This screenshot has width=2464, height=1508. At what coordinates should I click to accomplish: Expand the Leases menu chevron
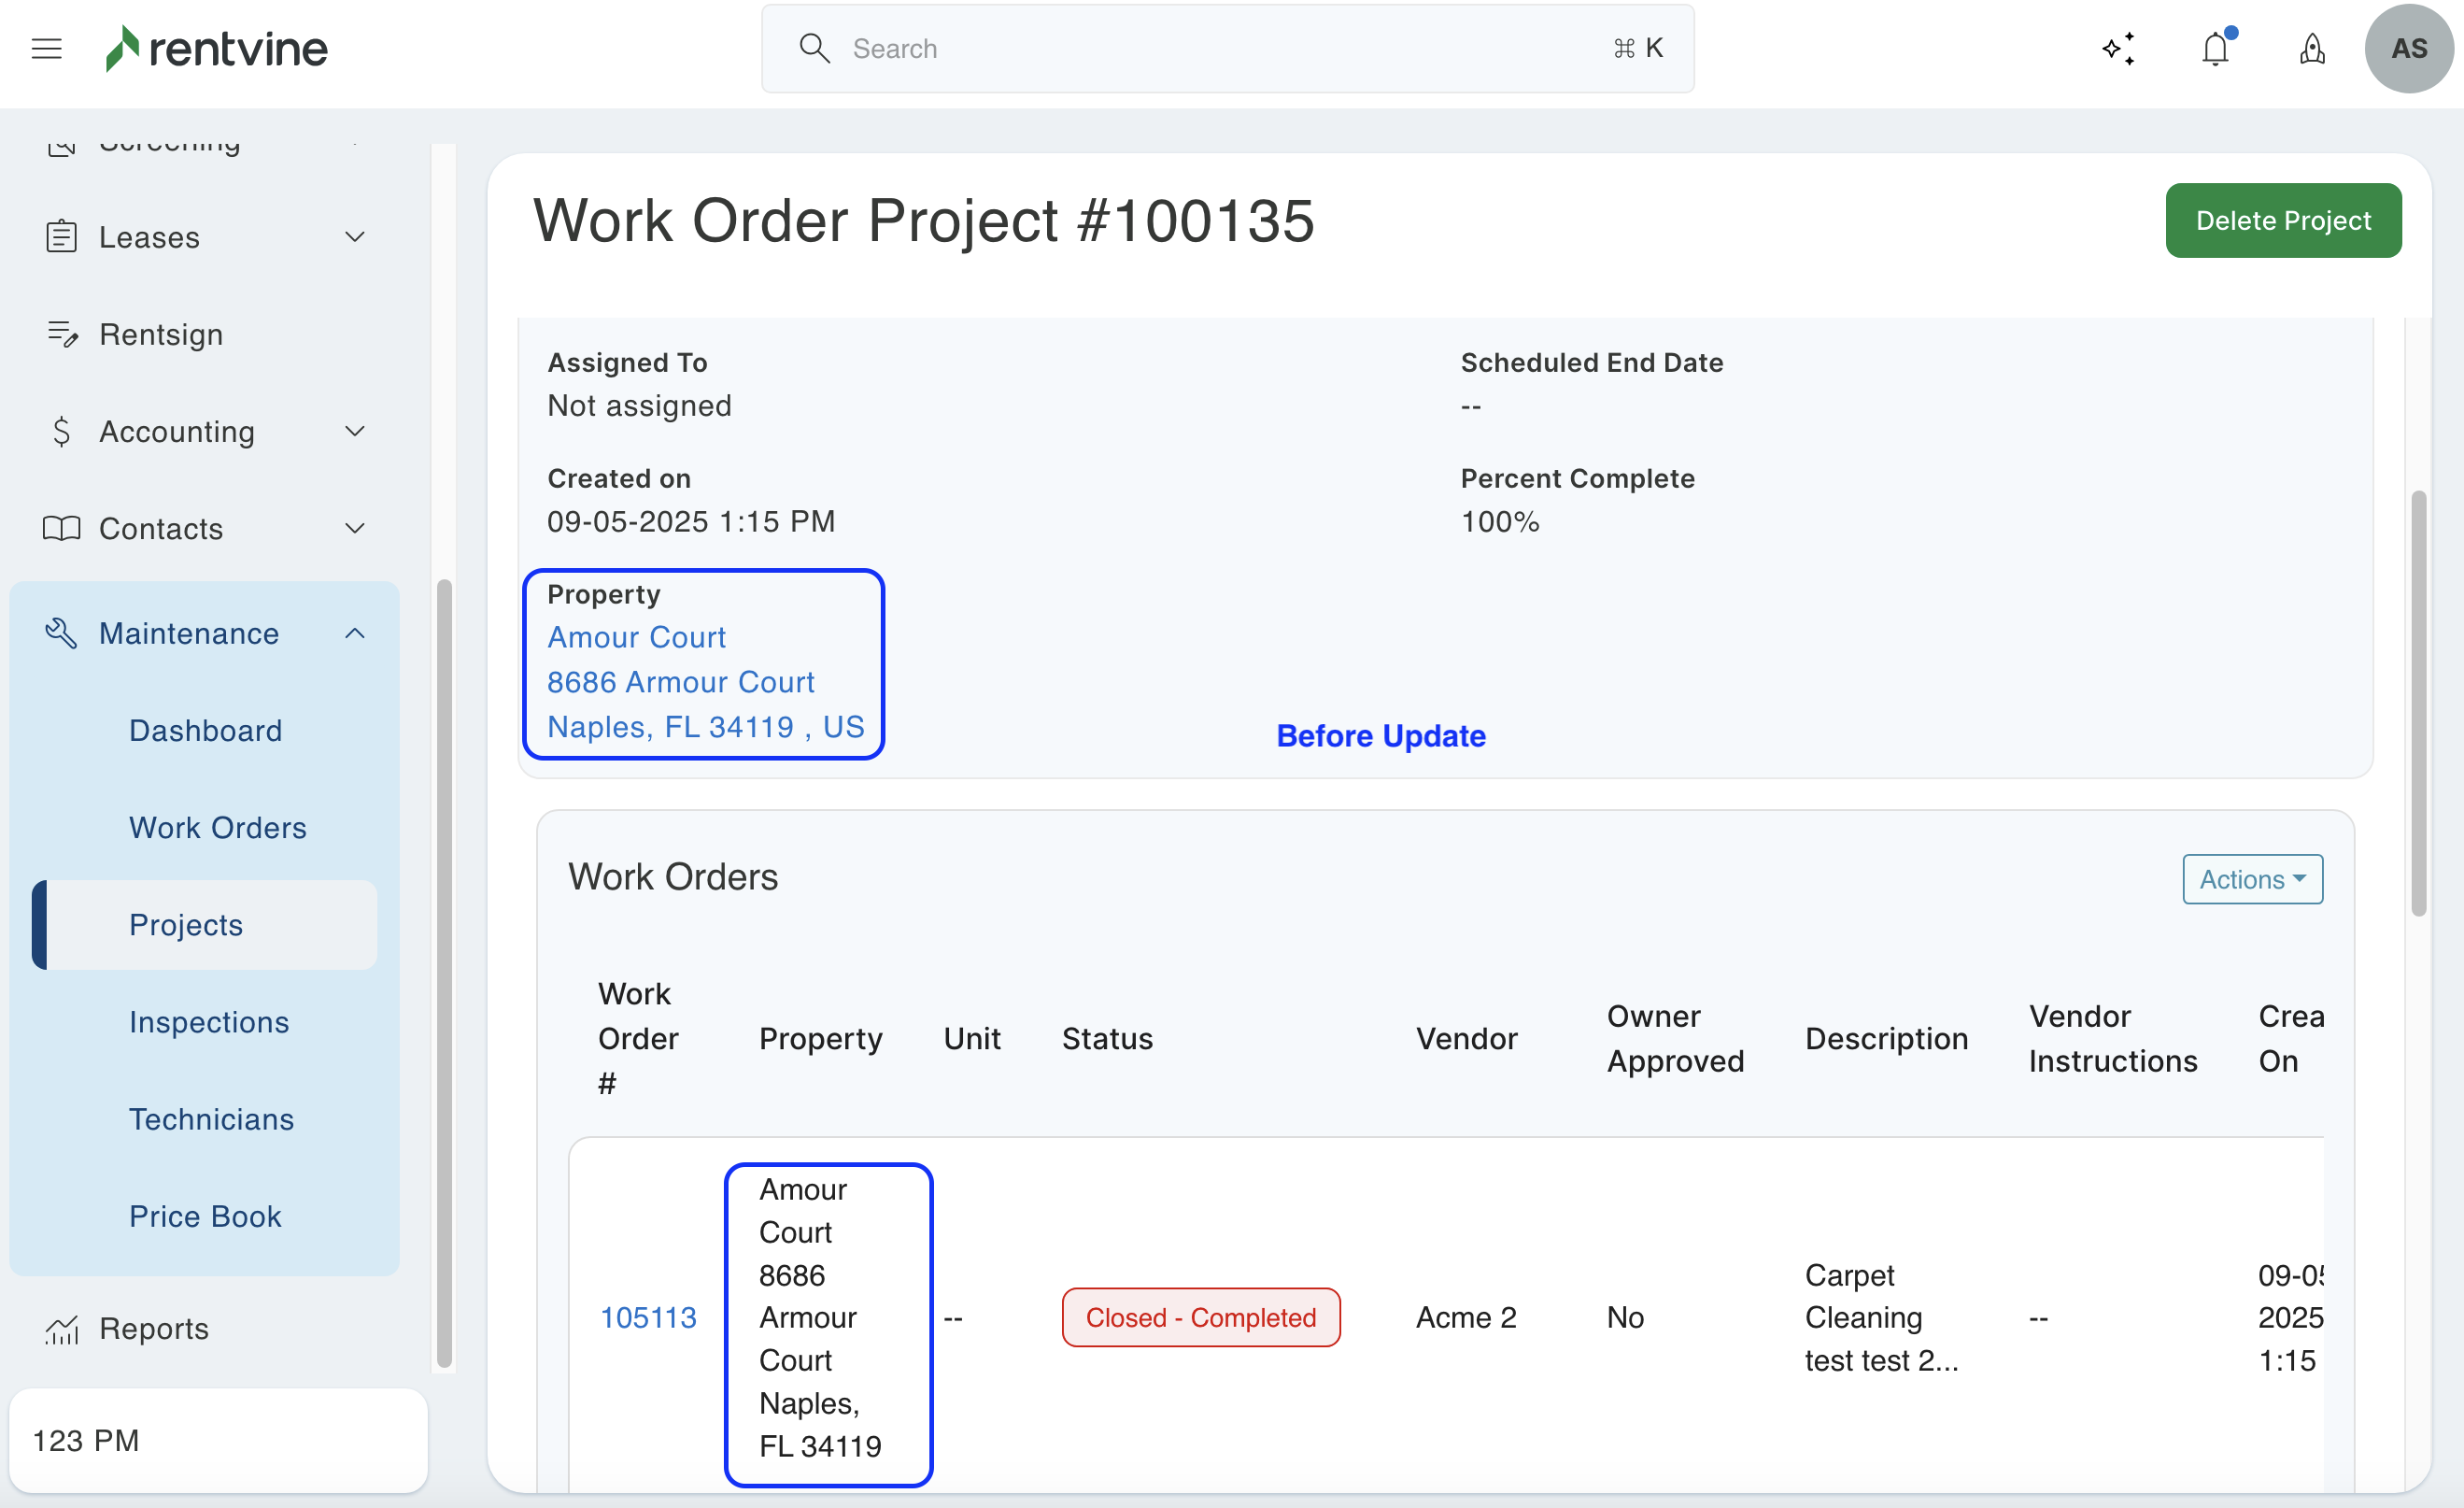[x=355, y=237]
